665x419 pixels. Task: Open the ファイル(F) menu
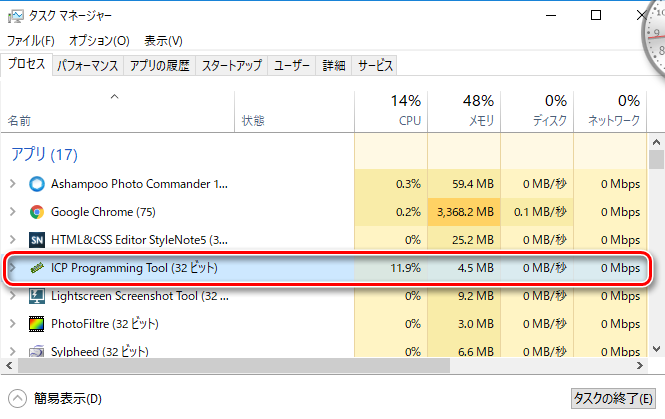[x=31, y=41]
